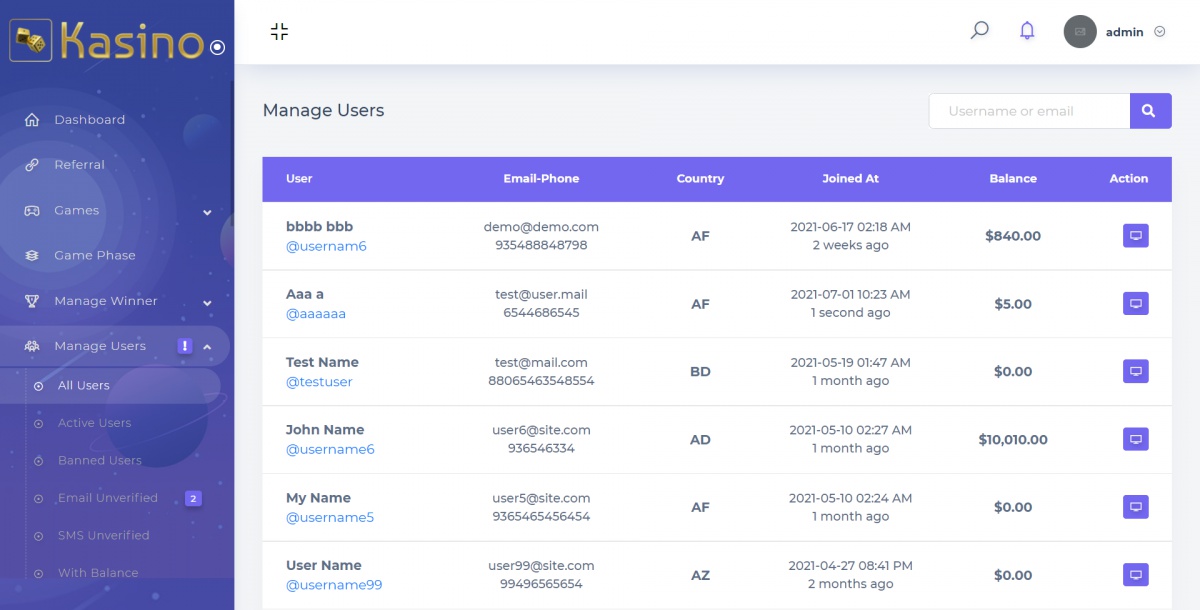Toggle the sidebar pin circle beside Kasino logo

click(x=218, y=47)
